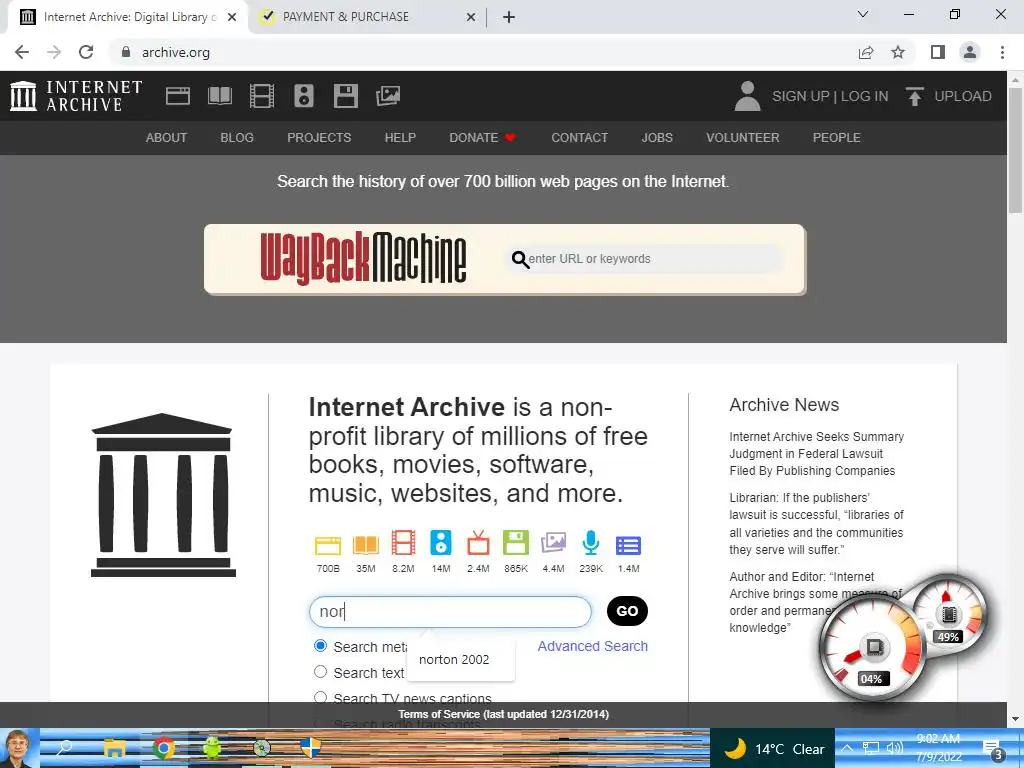
Task: Open the BLOG menu item
Action: click(x=236, y=138)
